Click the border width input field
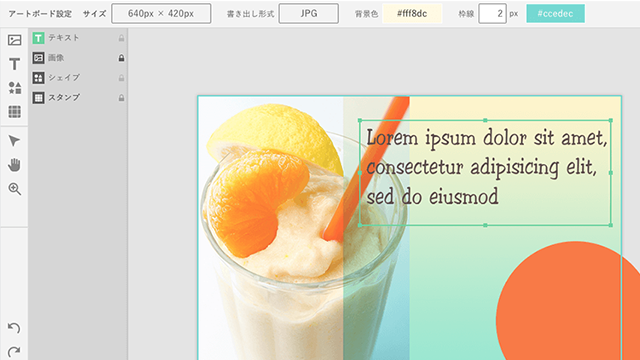 [493, 13]
